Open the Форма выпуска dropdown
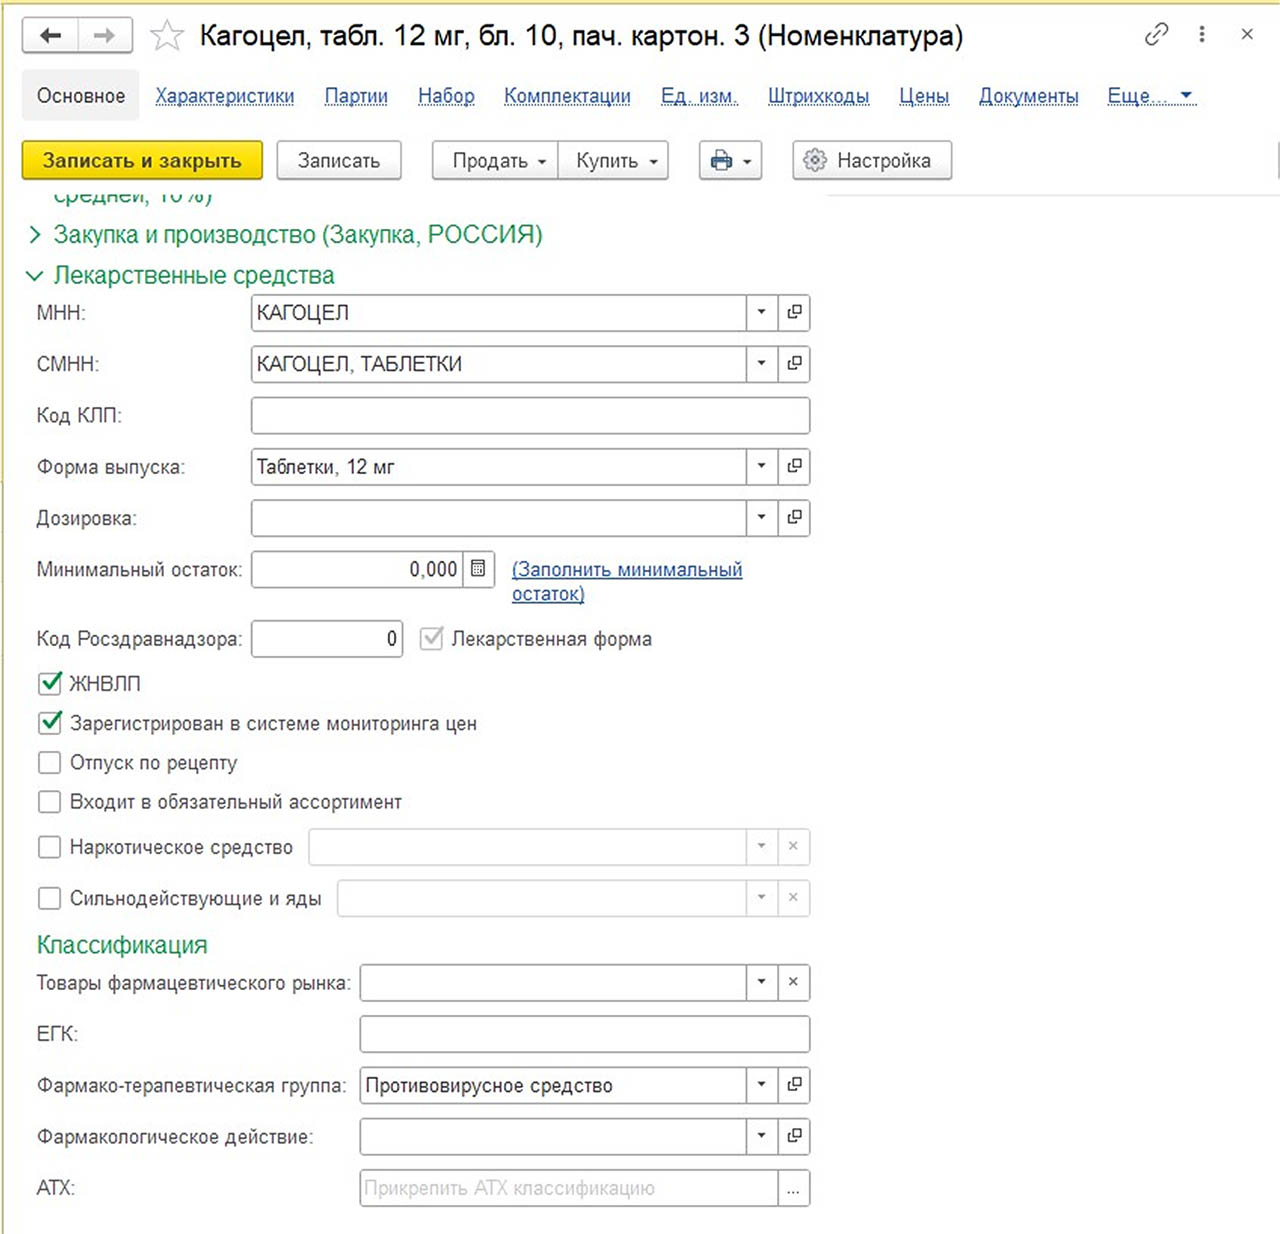The image size is (1280, 1234). pos(761,466)
